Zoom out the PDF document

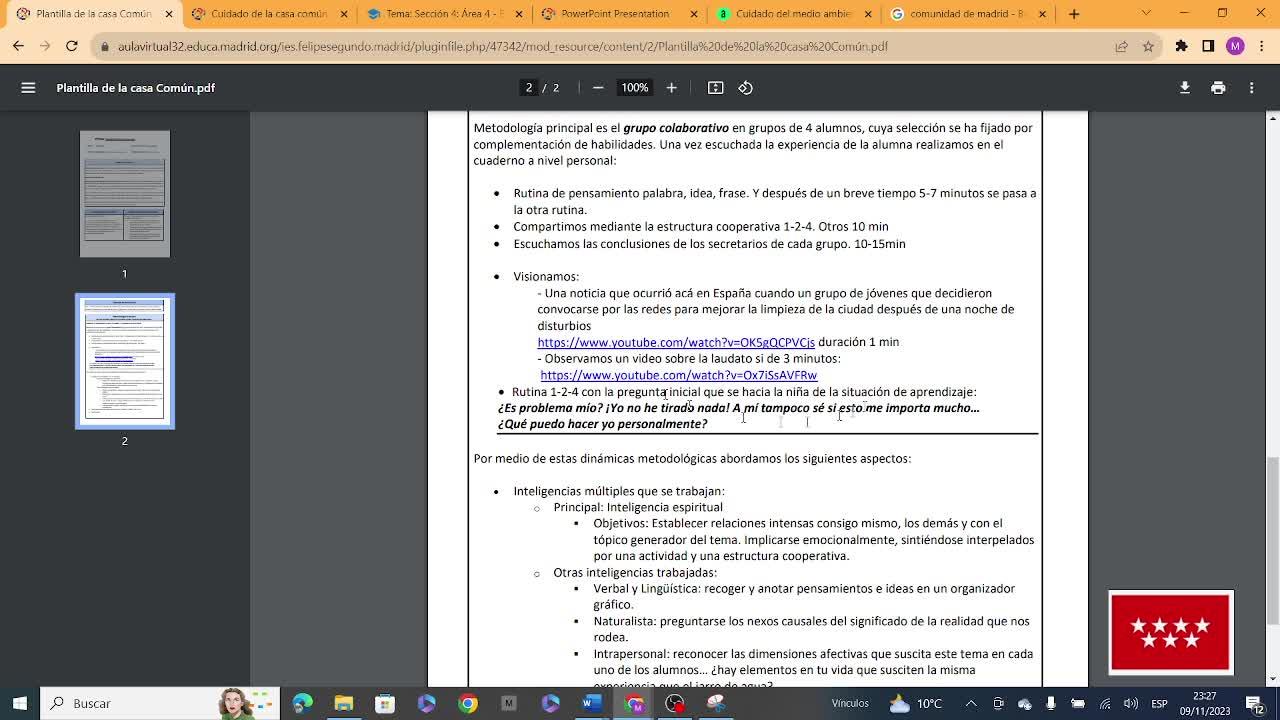(x=598, y=88)
